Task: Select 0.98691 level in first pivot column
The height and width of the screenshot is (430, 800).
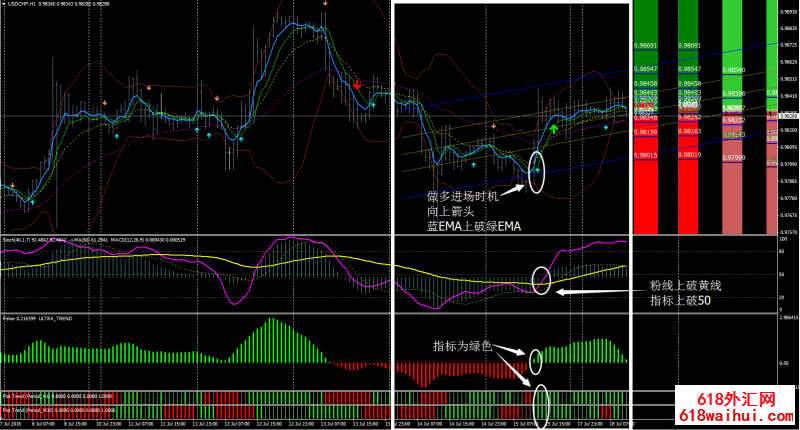Action: click(x=645, y=45)
